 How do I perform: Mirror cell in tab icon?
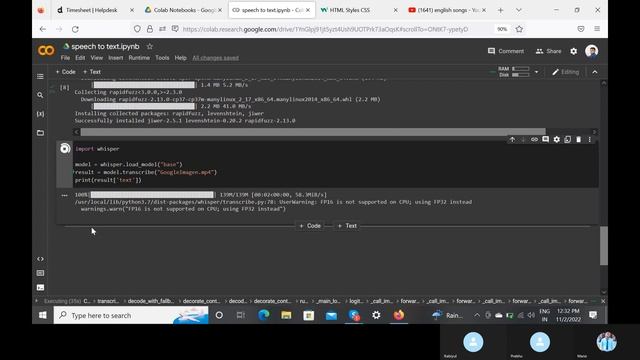[567, 140]
